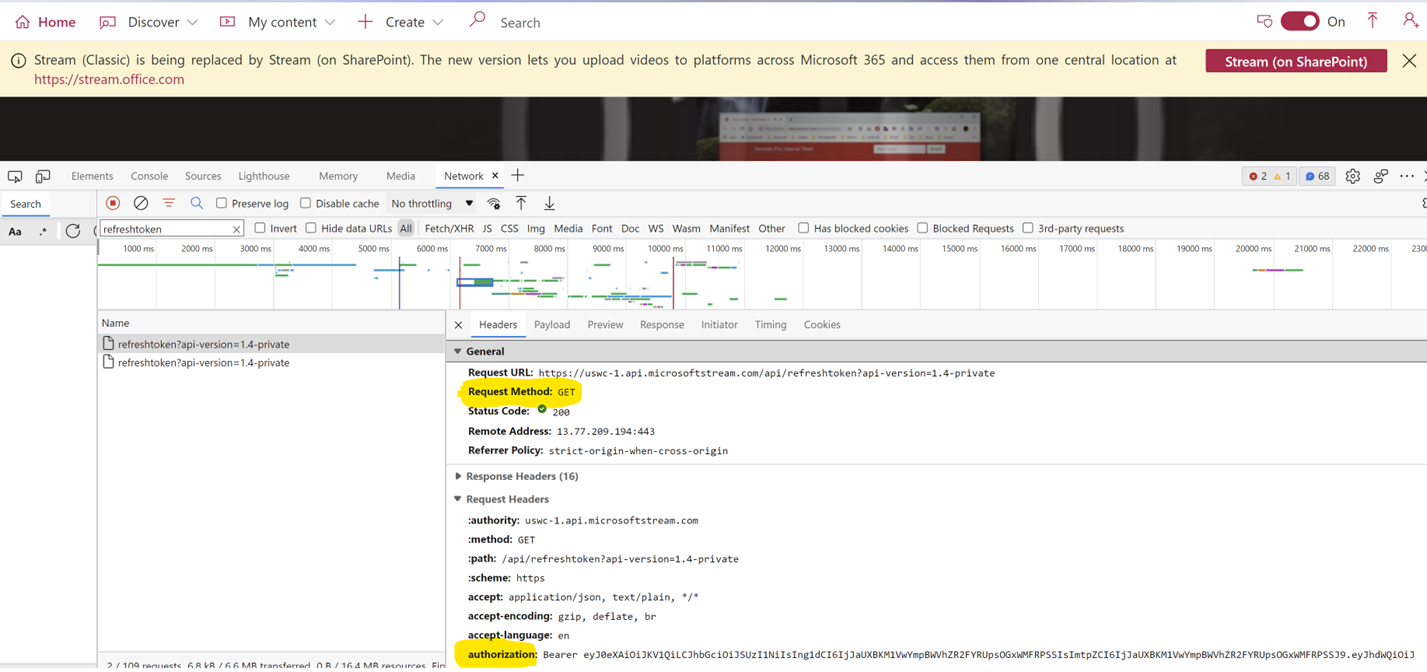Click the upload arrow icon in header
1427x672 pixels.
coord(1372,20)
